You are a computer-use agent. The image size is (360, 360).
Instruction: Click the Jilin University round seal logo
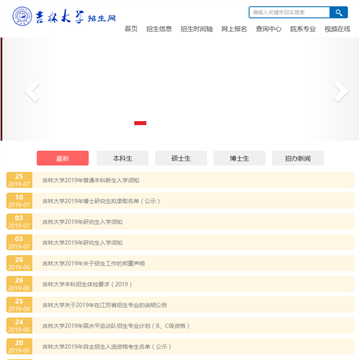tap(22, 16)
